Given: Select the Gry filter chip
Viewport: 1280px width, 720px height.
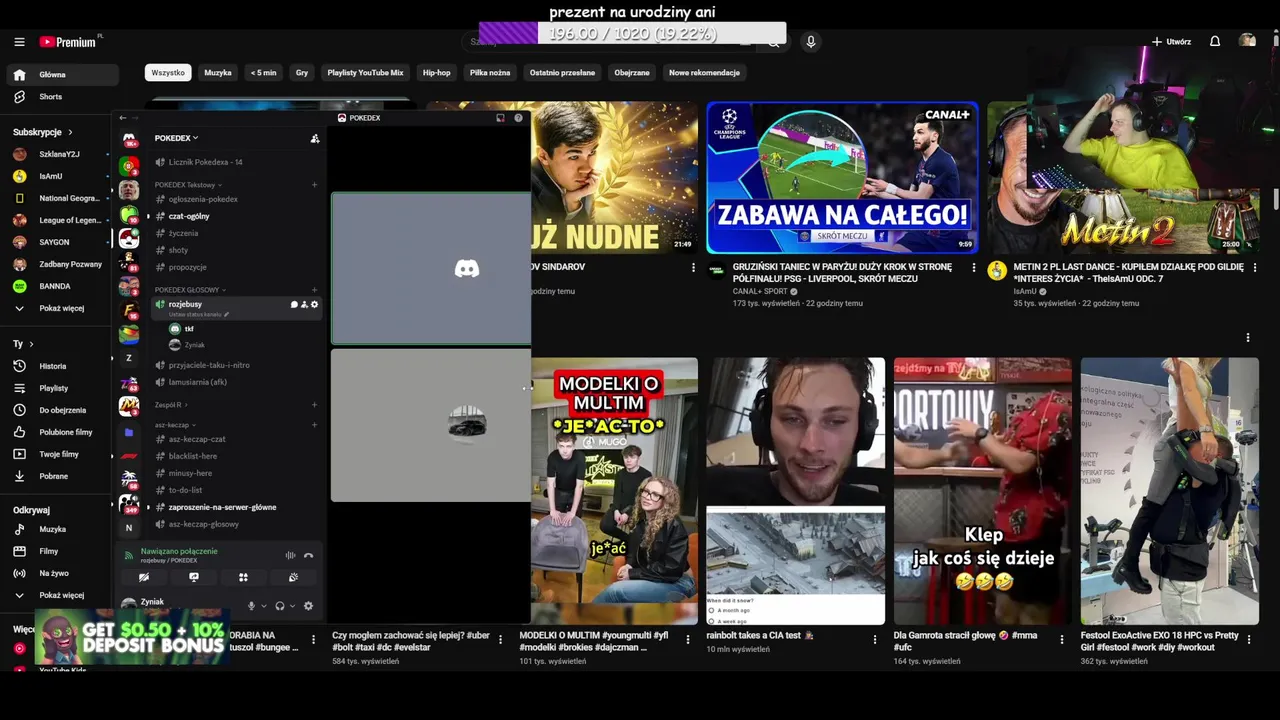Looking at the screenshot, I should click(302, 73).
